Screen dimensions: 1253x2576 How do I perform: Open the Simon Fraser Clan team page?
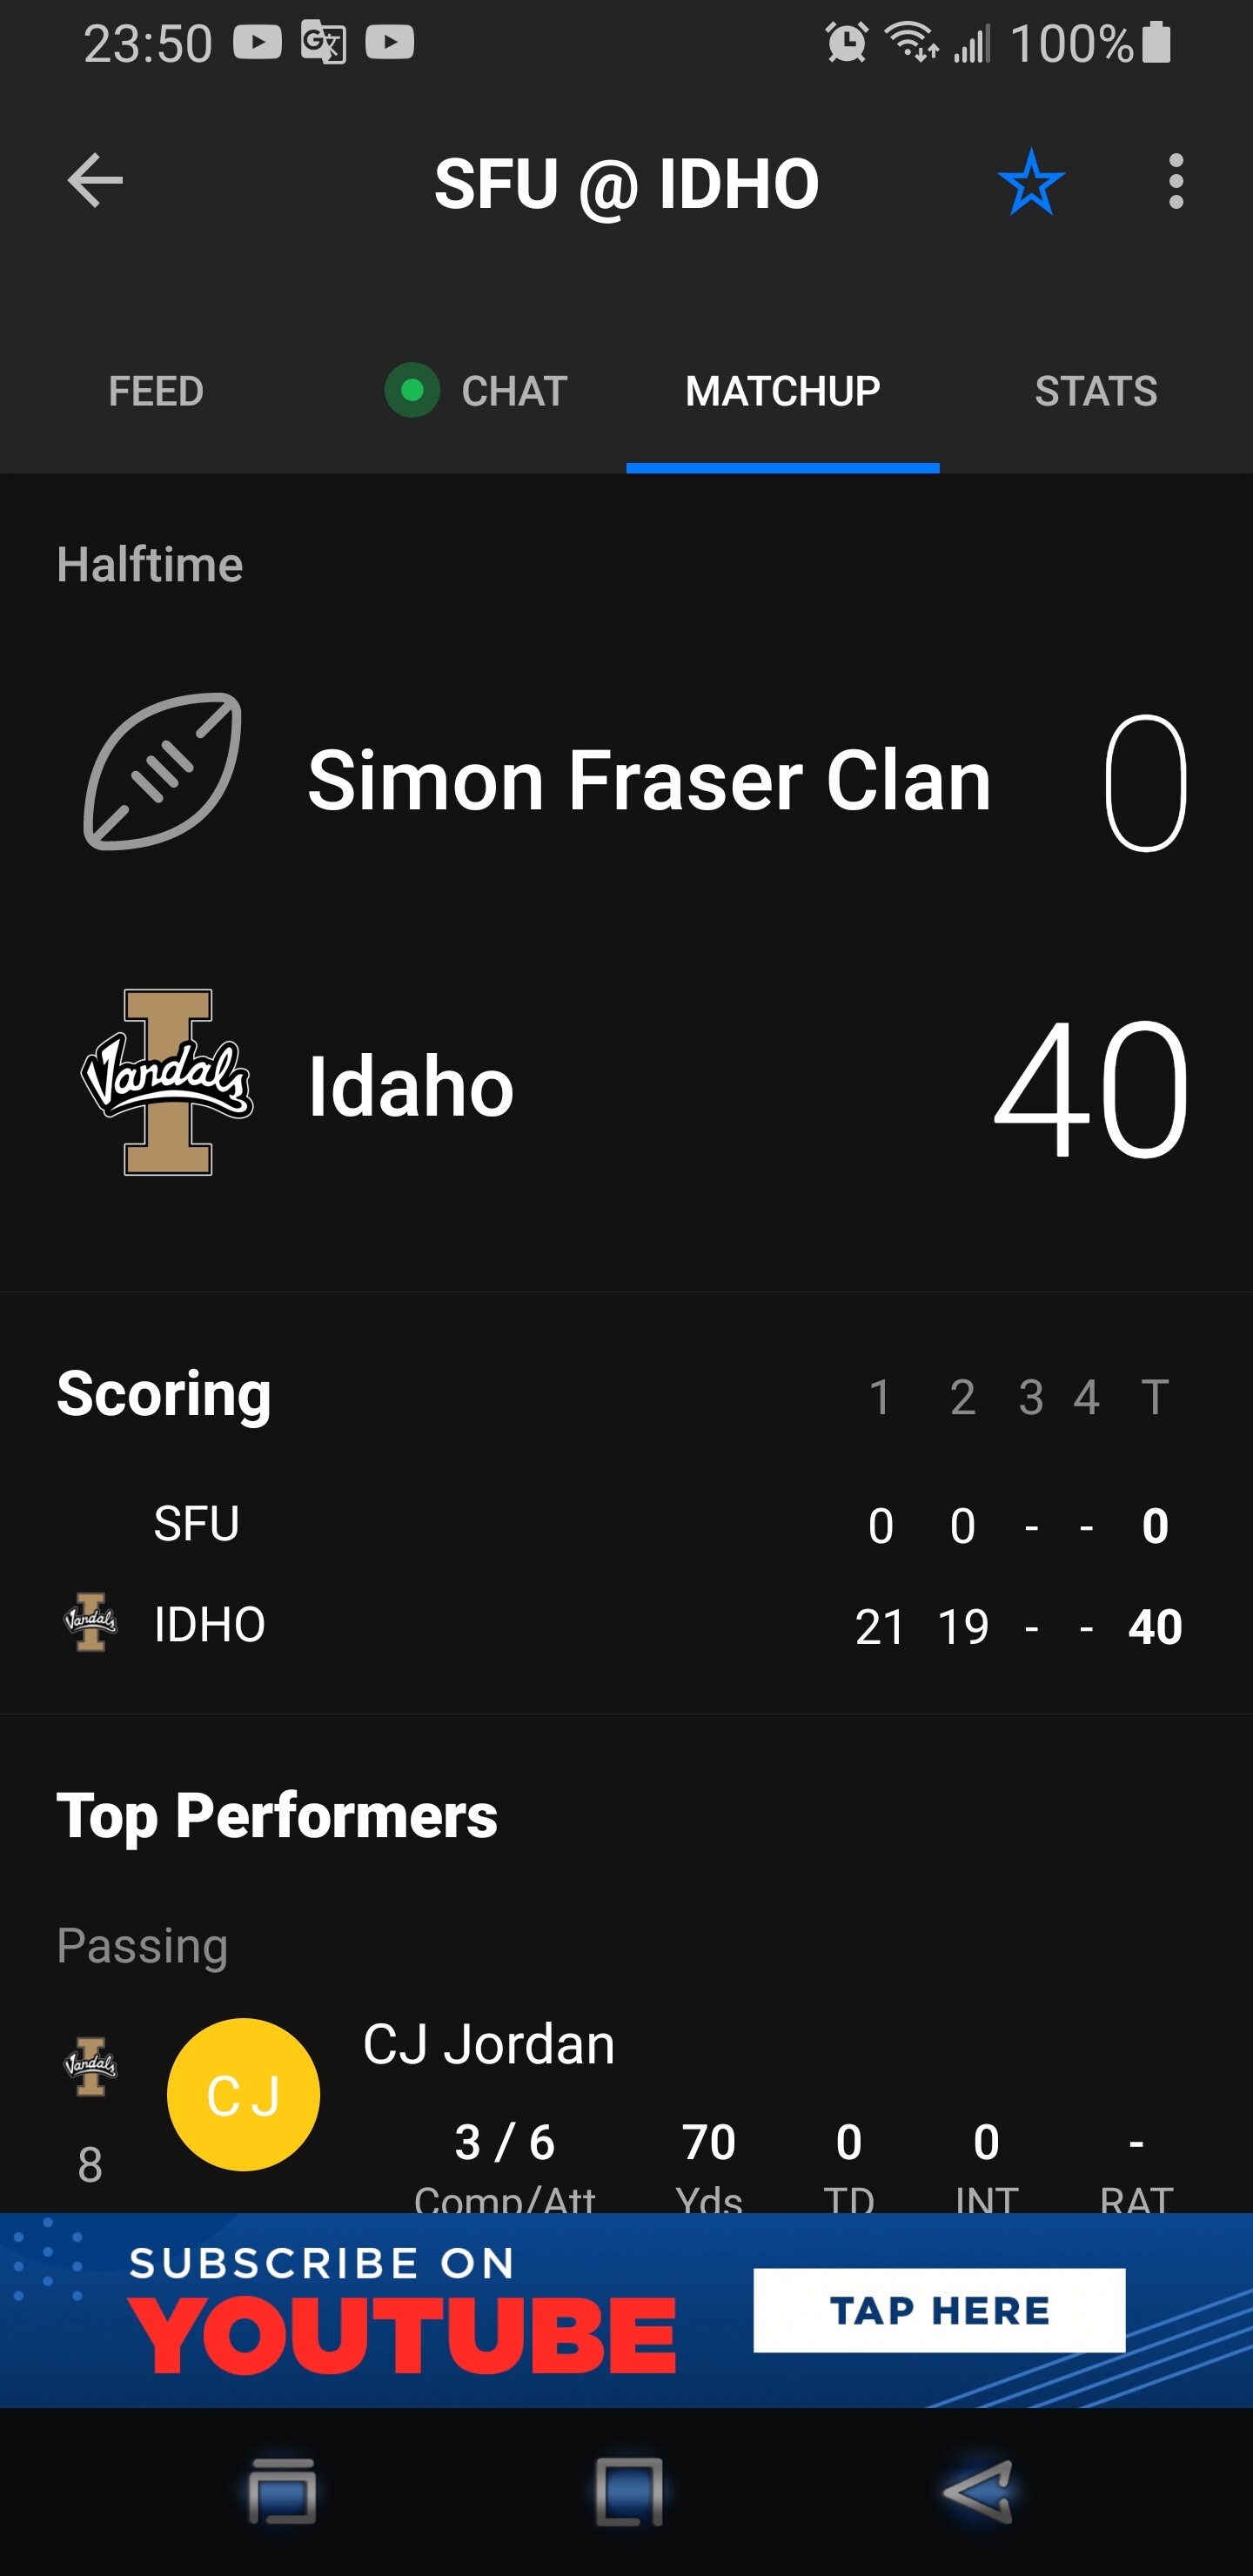(648, 780)
